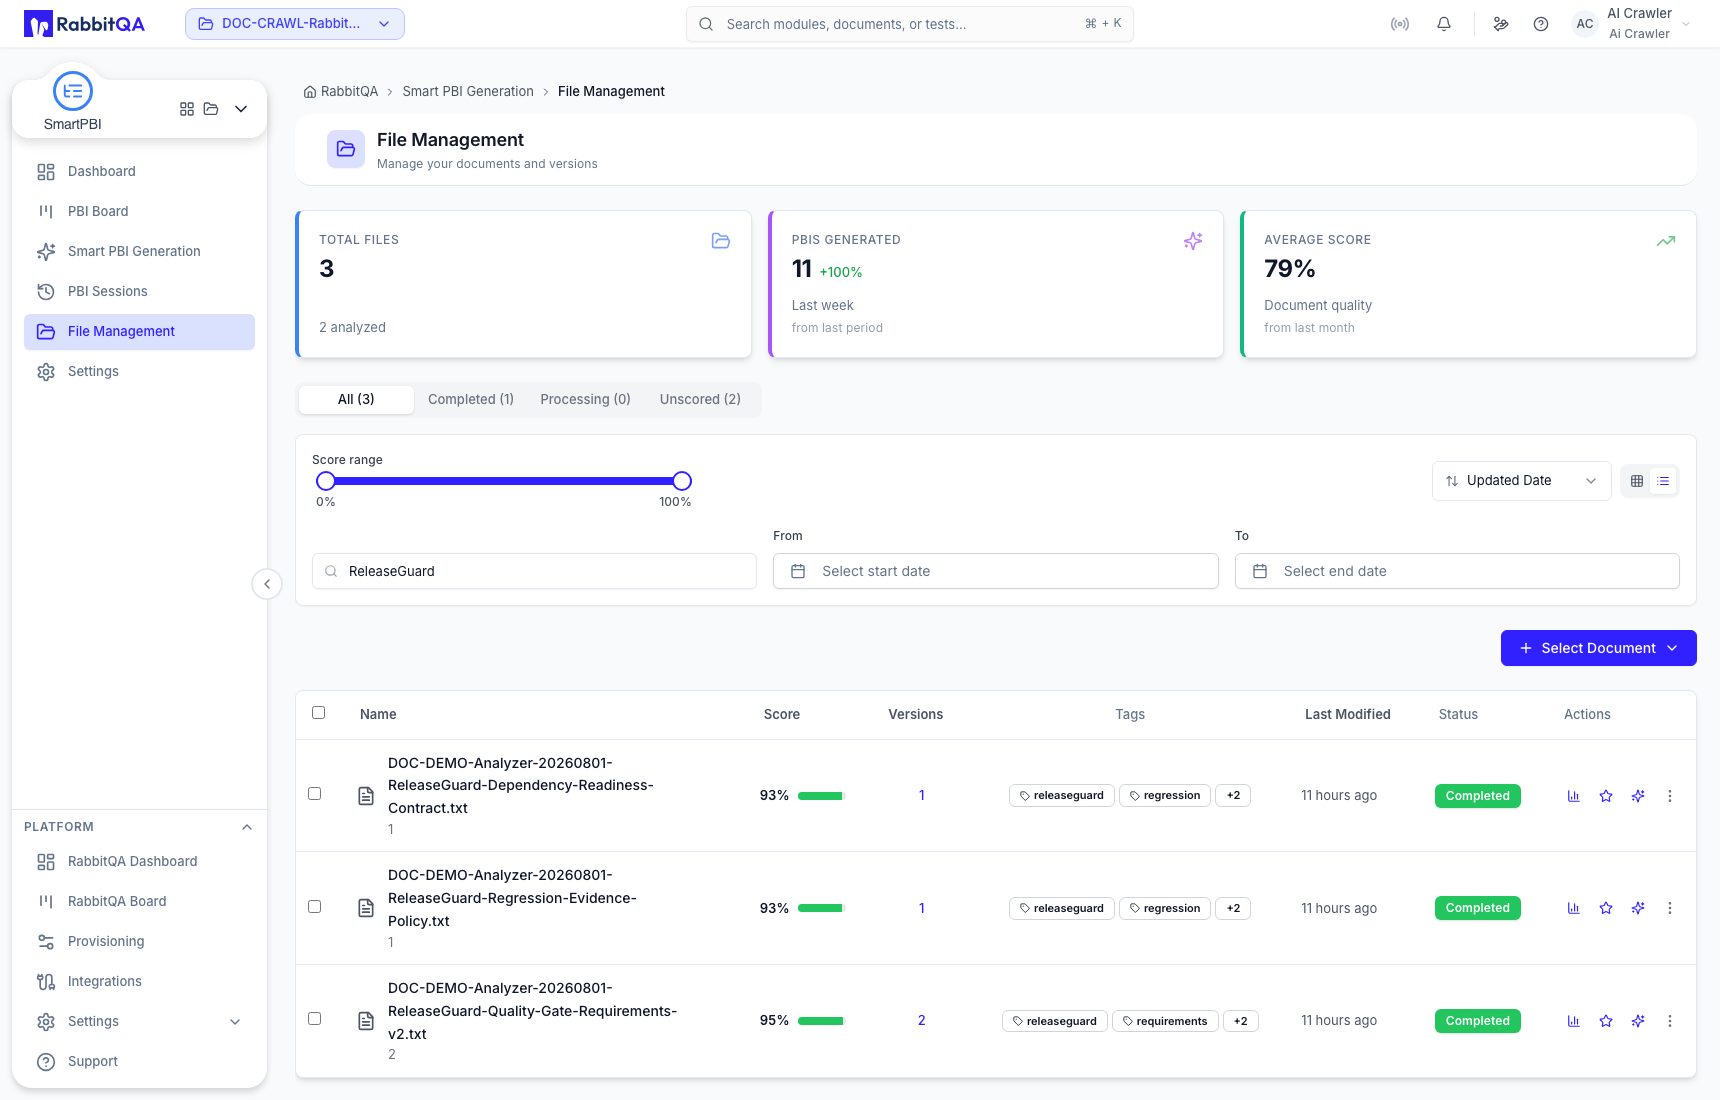The height and width of the screenshot is (1100, 1720).
Task: Switch to the Processing (0) tab
Action: pyautogui.click(x=585, y=399)
